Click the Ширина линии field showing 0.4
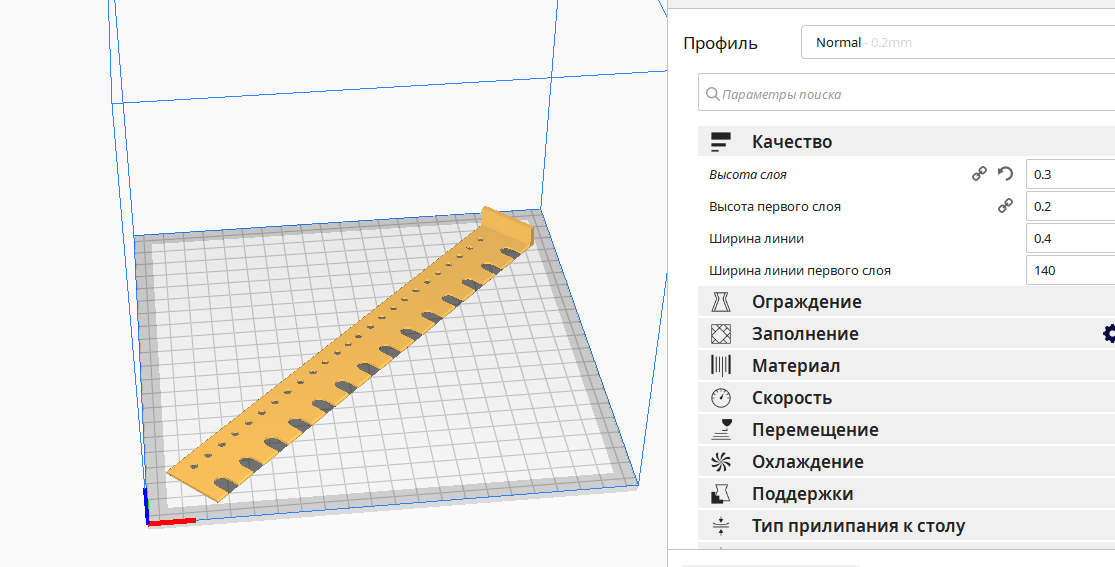Image resolution: width=1115 pixels, height=567 pixels. click(1070, 238)
